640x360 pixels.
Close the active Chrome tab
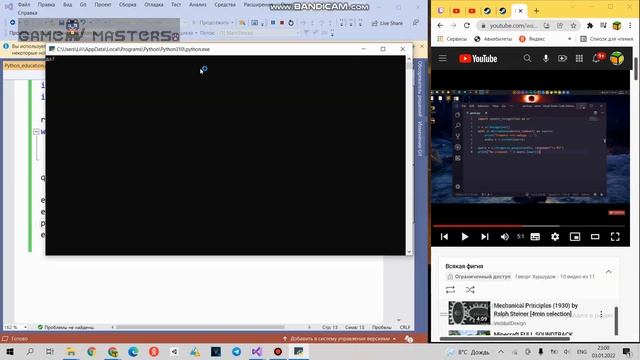[520, 11]
